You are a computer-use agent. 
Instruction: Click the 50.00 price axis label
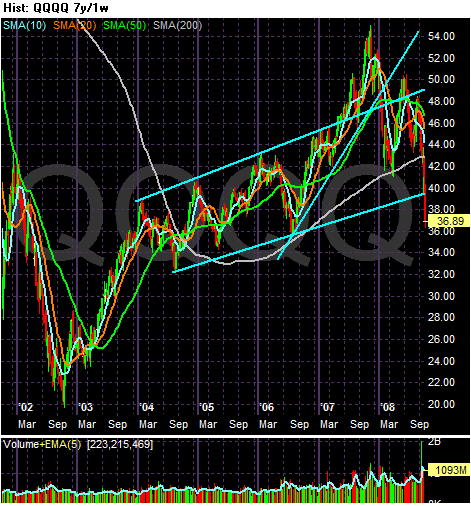point(441,79)
